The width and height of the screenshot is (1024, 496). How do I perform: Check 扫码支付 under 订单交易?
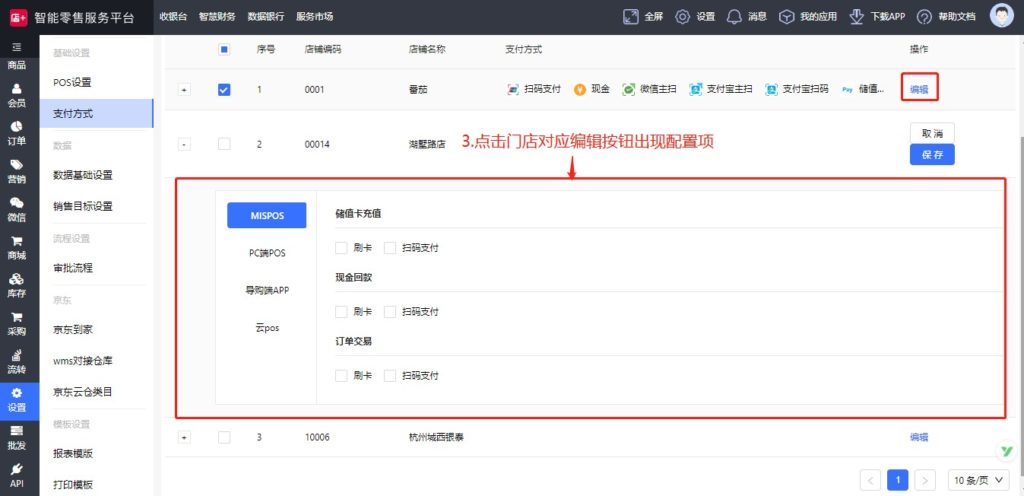click(390, 376)
